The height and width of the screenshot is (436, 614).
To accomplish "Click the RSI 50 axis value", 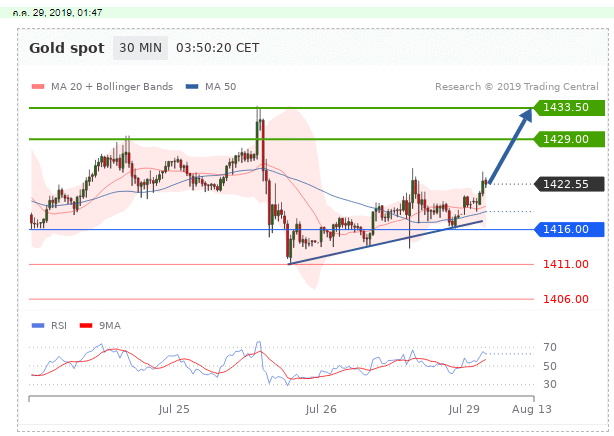I will pos(550,366).
